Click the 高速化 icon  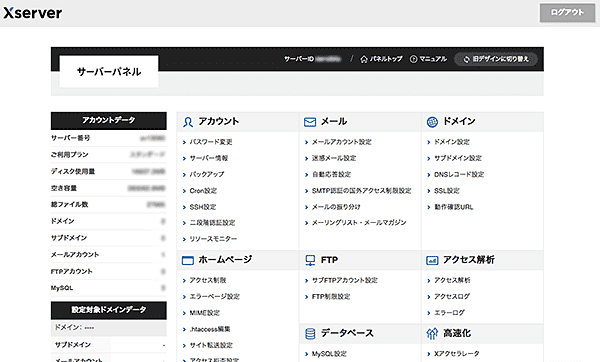pyautogui.click(x=432, y=334)
